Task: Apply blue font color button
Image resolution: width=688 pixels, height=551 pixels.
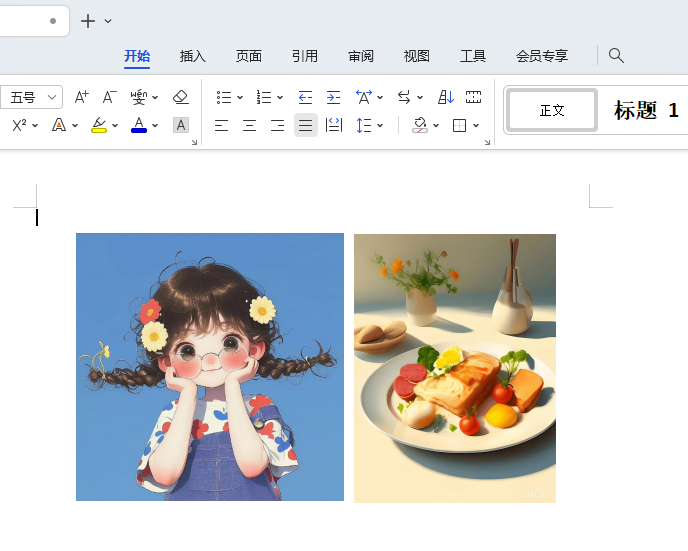Action: (x=139, y=125)
